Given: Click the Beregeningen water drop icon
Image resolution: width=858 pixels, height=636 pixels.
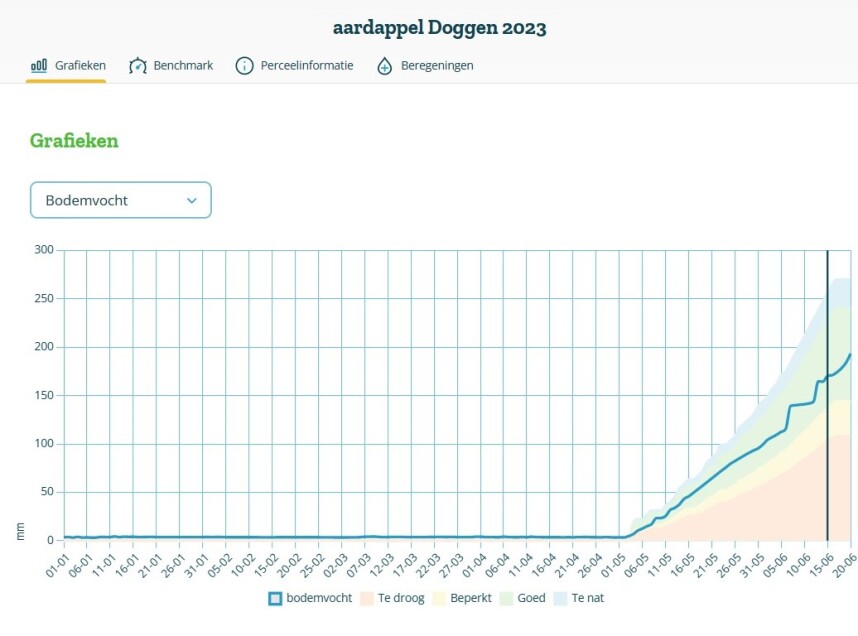Looking at the screenshot, I should point(385,66).
